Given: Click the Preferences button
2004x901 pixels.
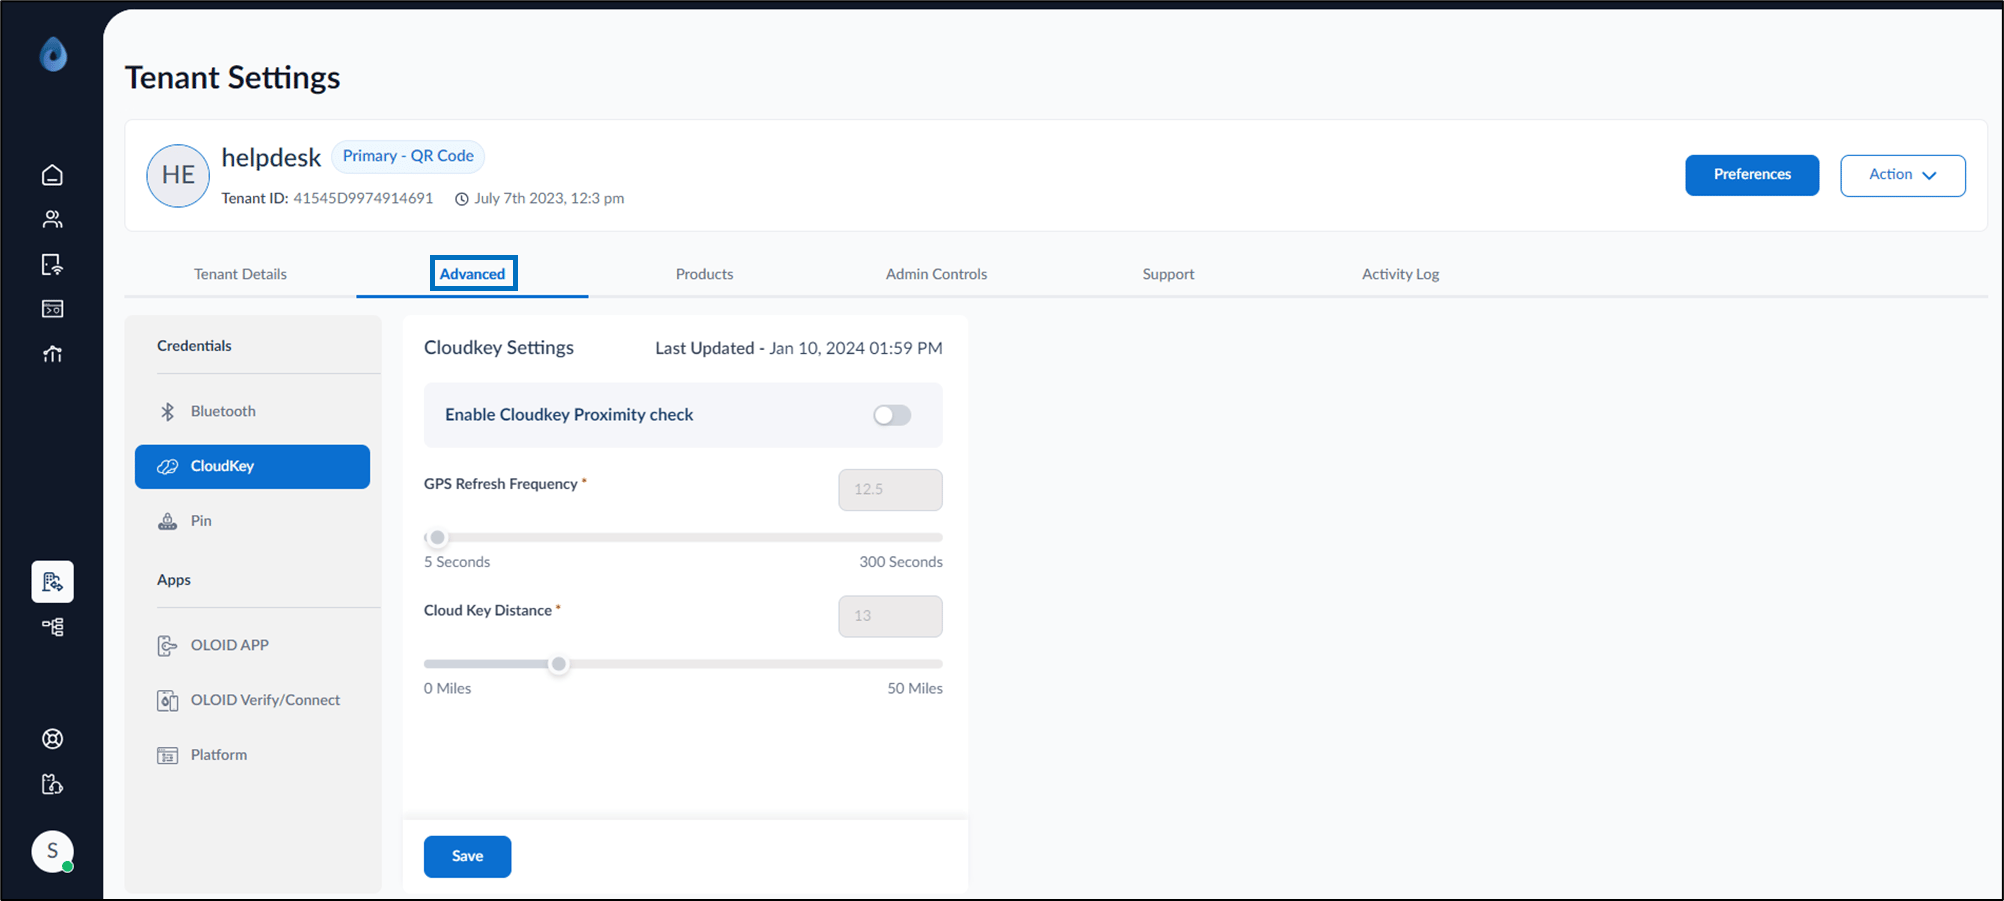Looking at the screenshot, I should tap(1752, 175).
